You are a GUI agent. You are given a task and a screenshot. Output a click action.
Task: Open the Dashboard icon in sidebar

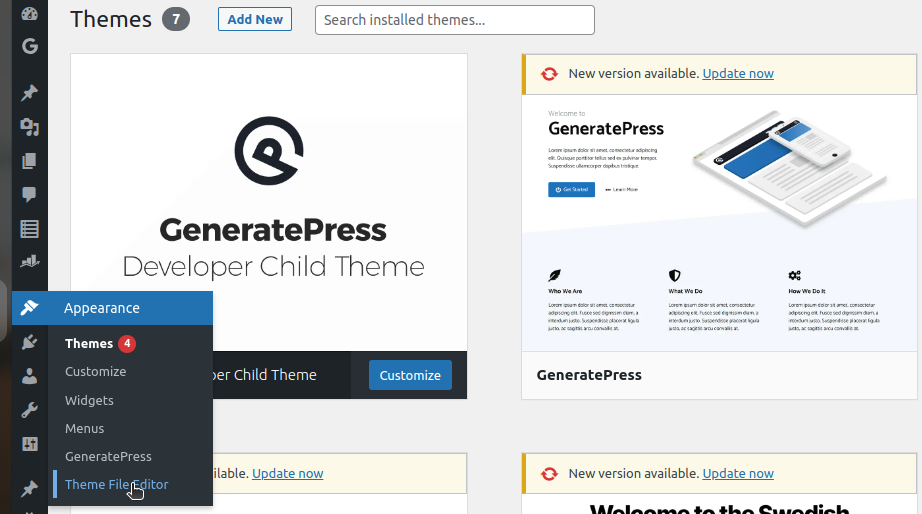pos(29,13)
